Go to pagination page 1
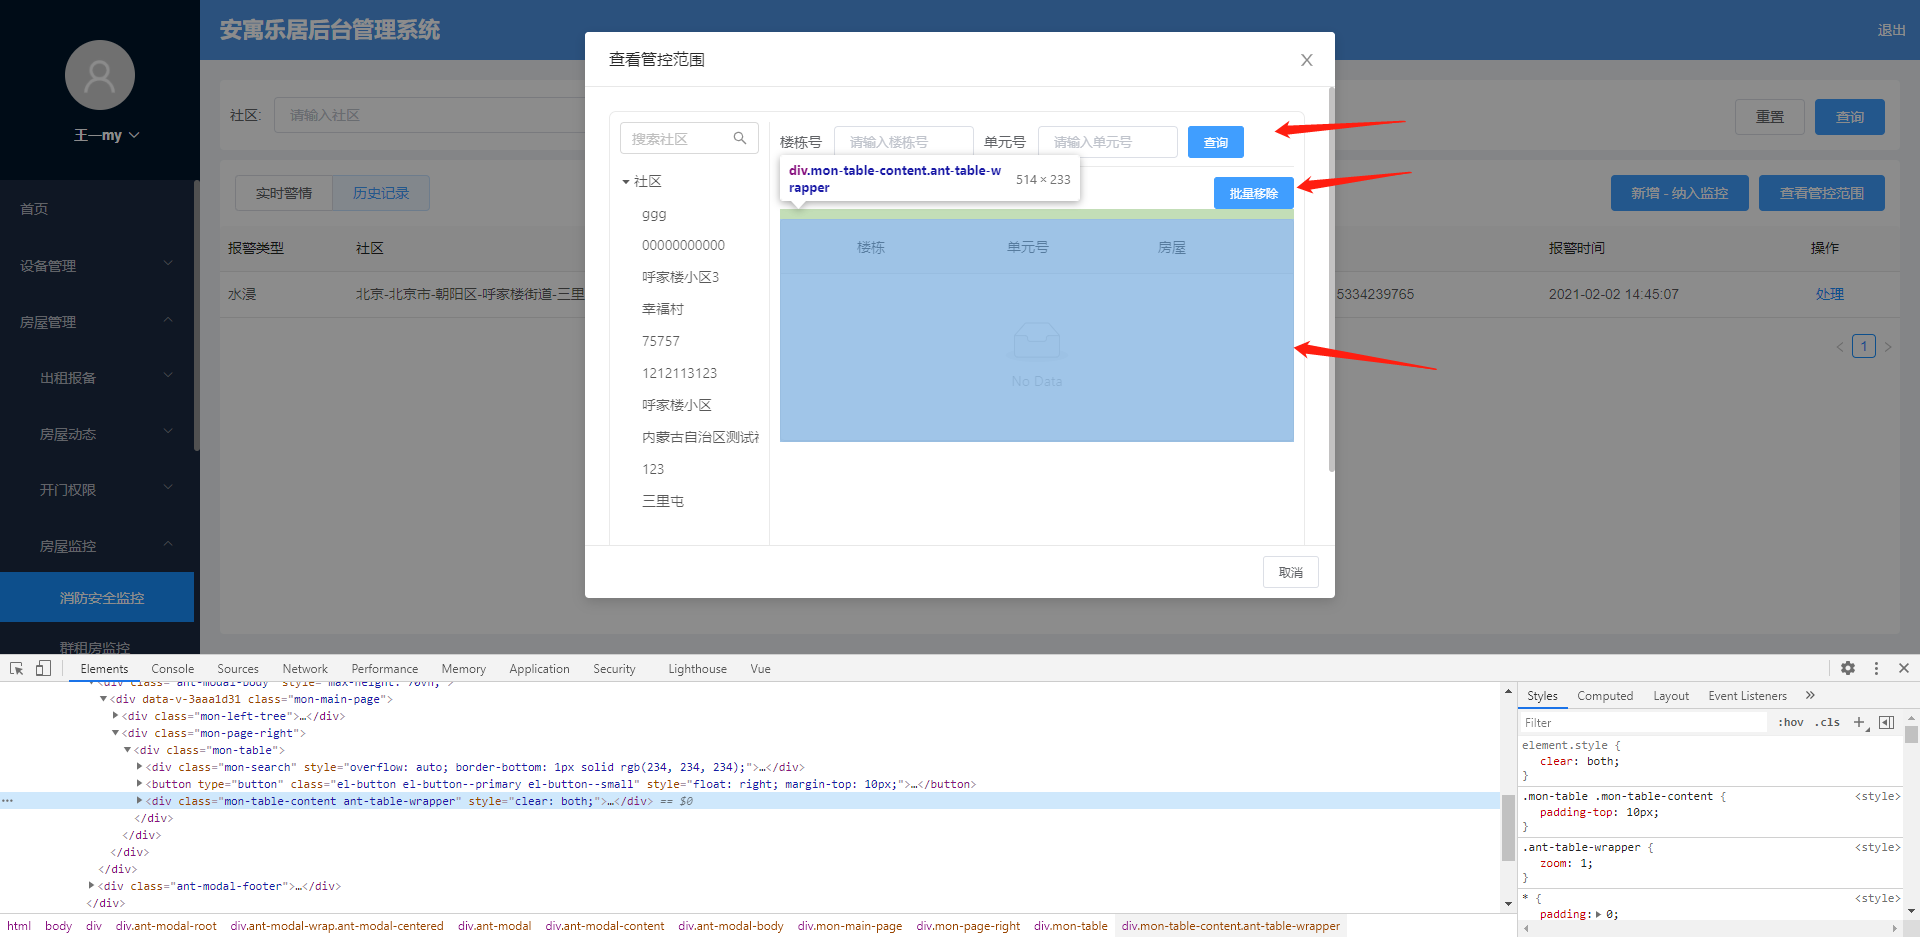 click(x=1864, y=346)
